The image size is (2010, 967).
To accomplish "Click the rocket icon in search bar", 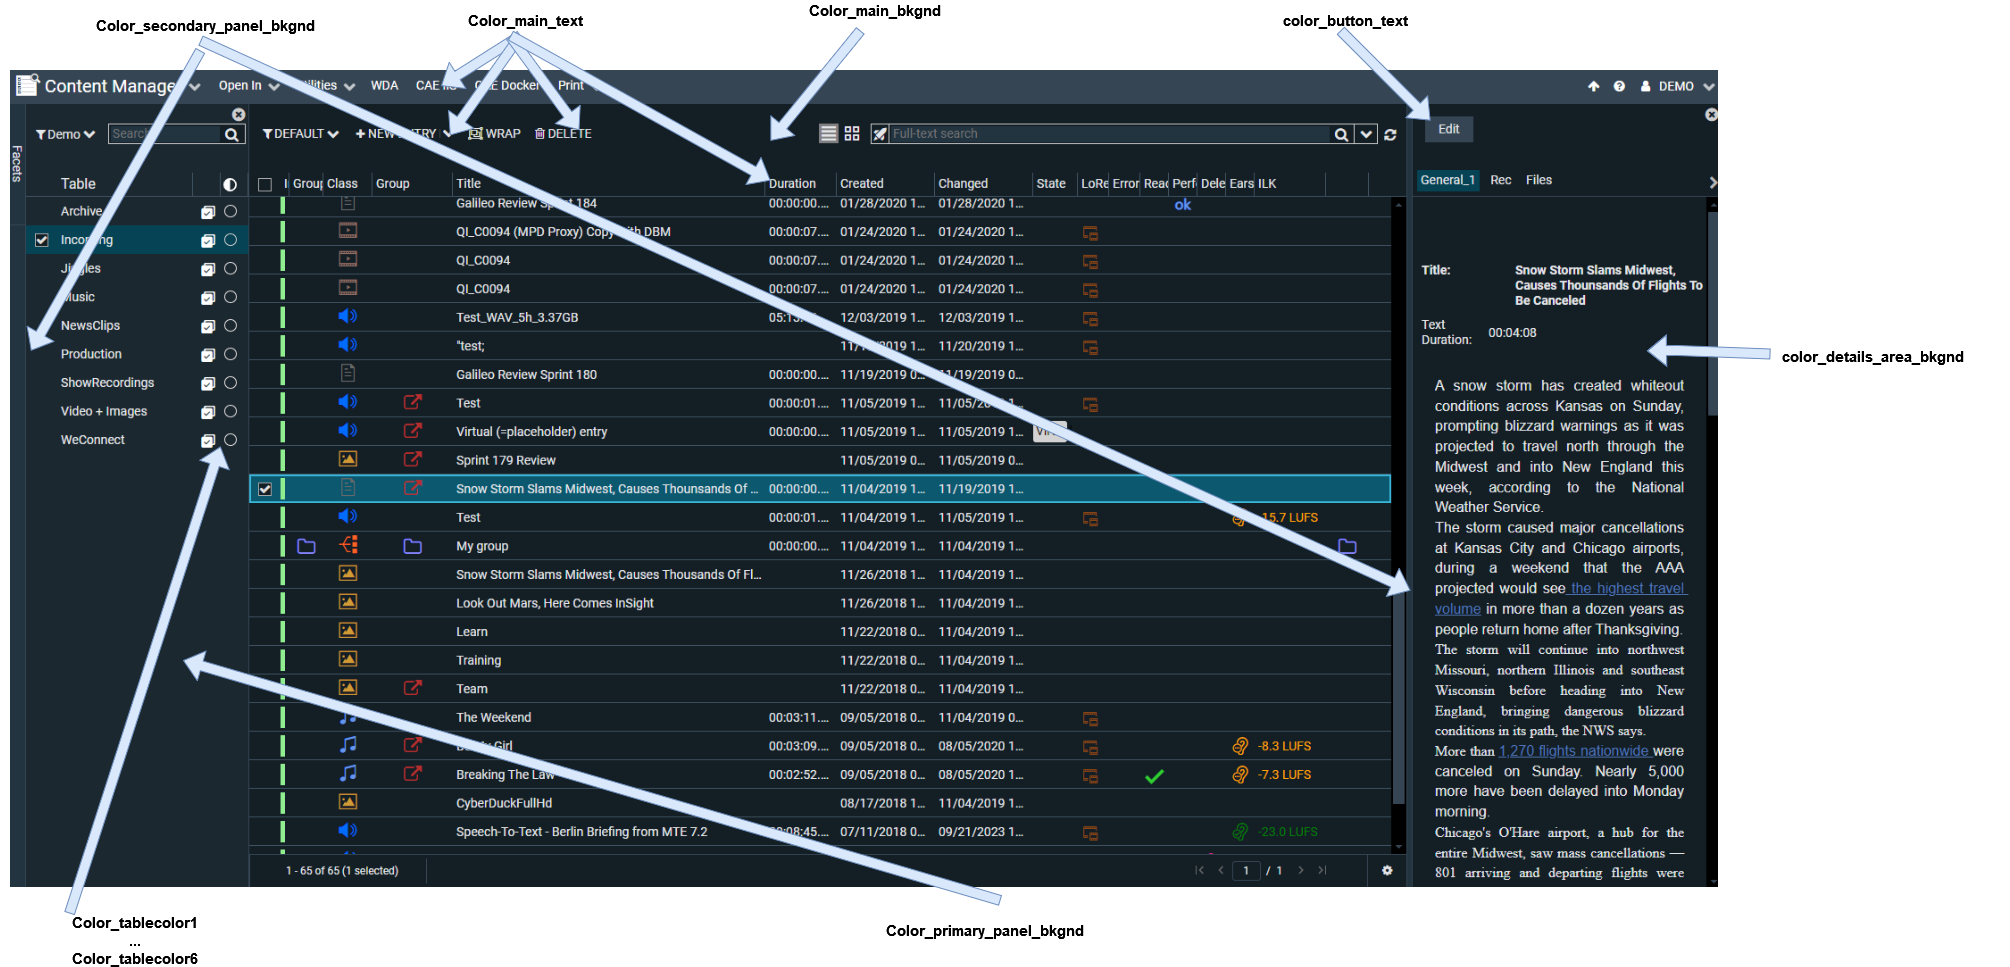I will click(x=880, y=134).
